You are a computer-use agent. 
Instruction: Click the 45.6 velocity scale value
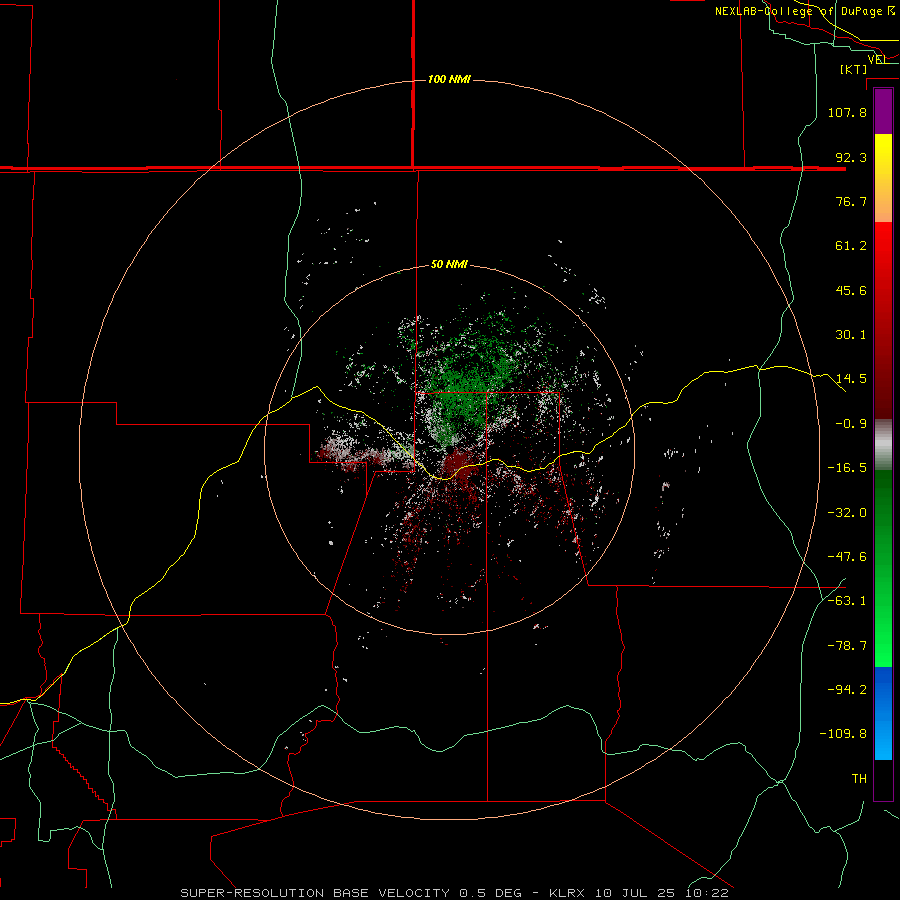click(851, 290)
